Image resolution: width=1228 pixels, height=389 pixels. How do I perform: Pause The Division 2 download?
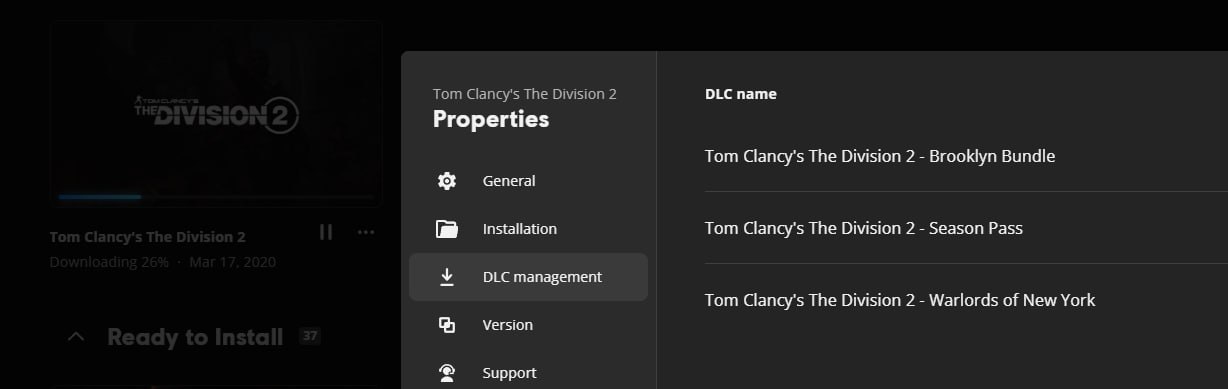pyautogui.click(x=325, y=232)
